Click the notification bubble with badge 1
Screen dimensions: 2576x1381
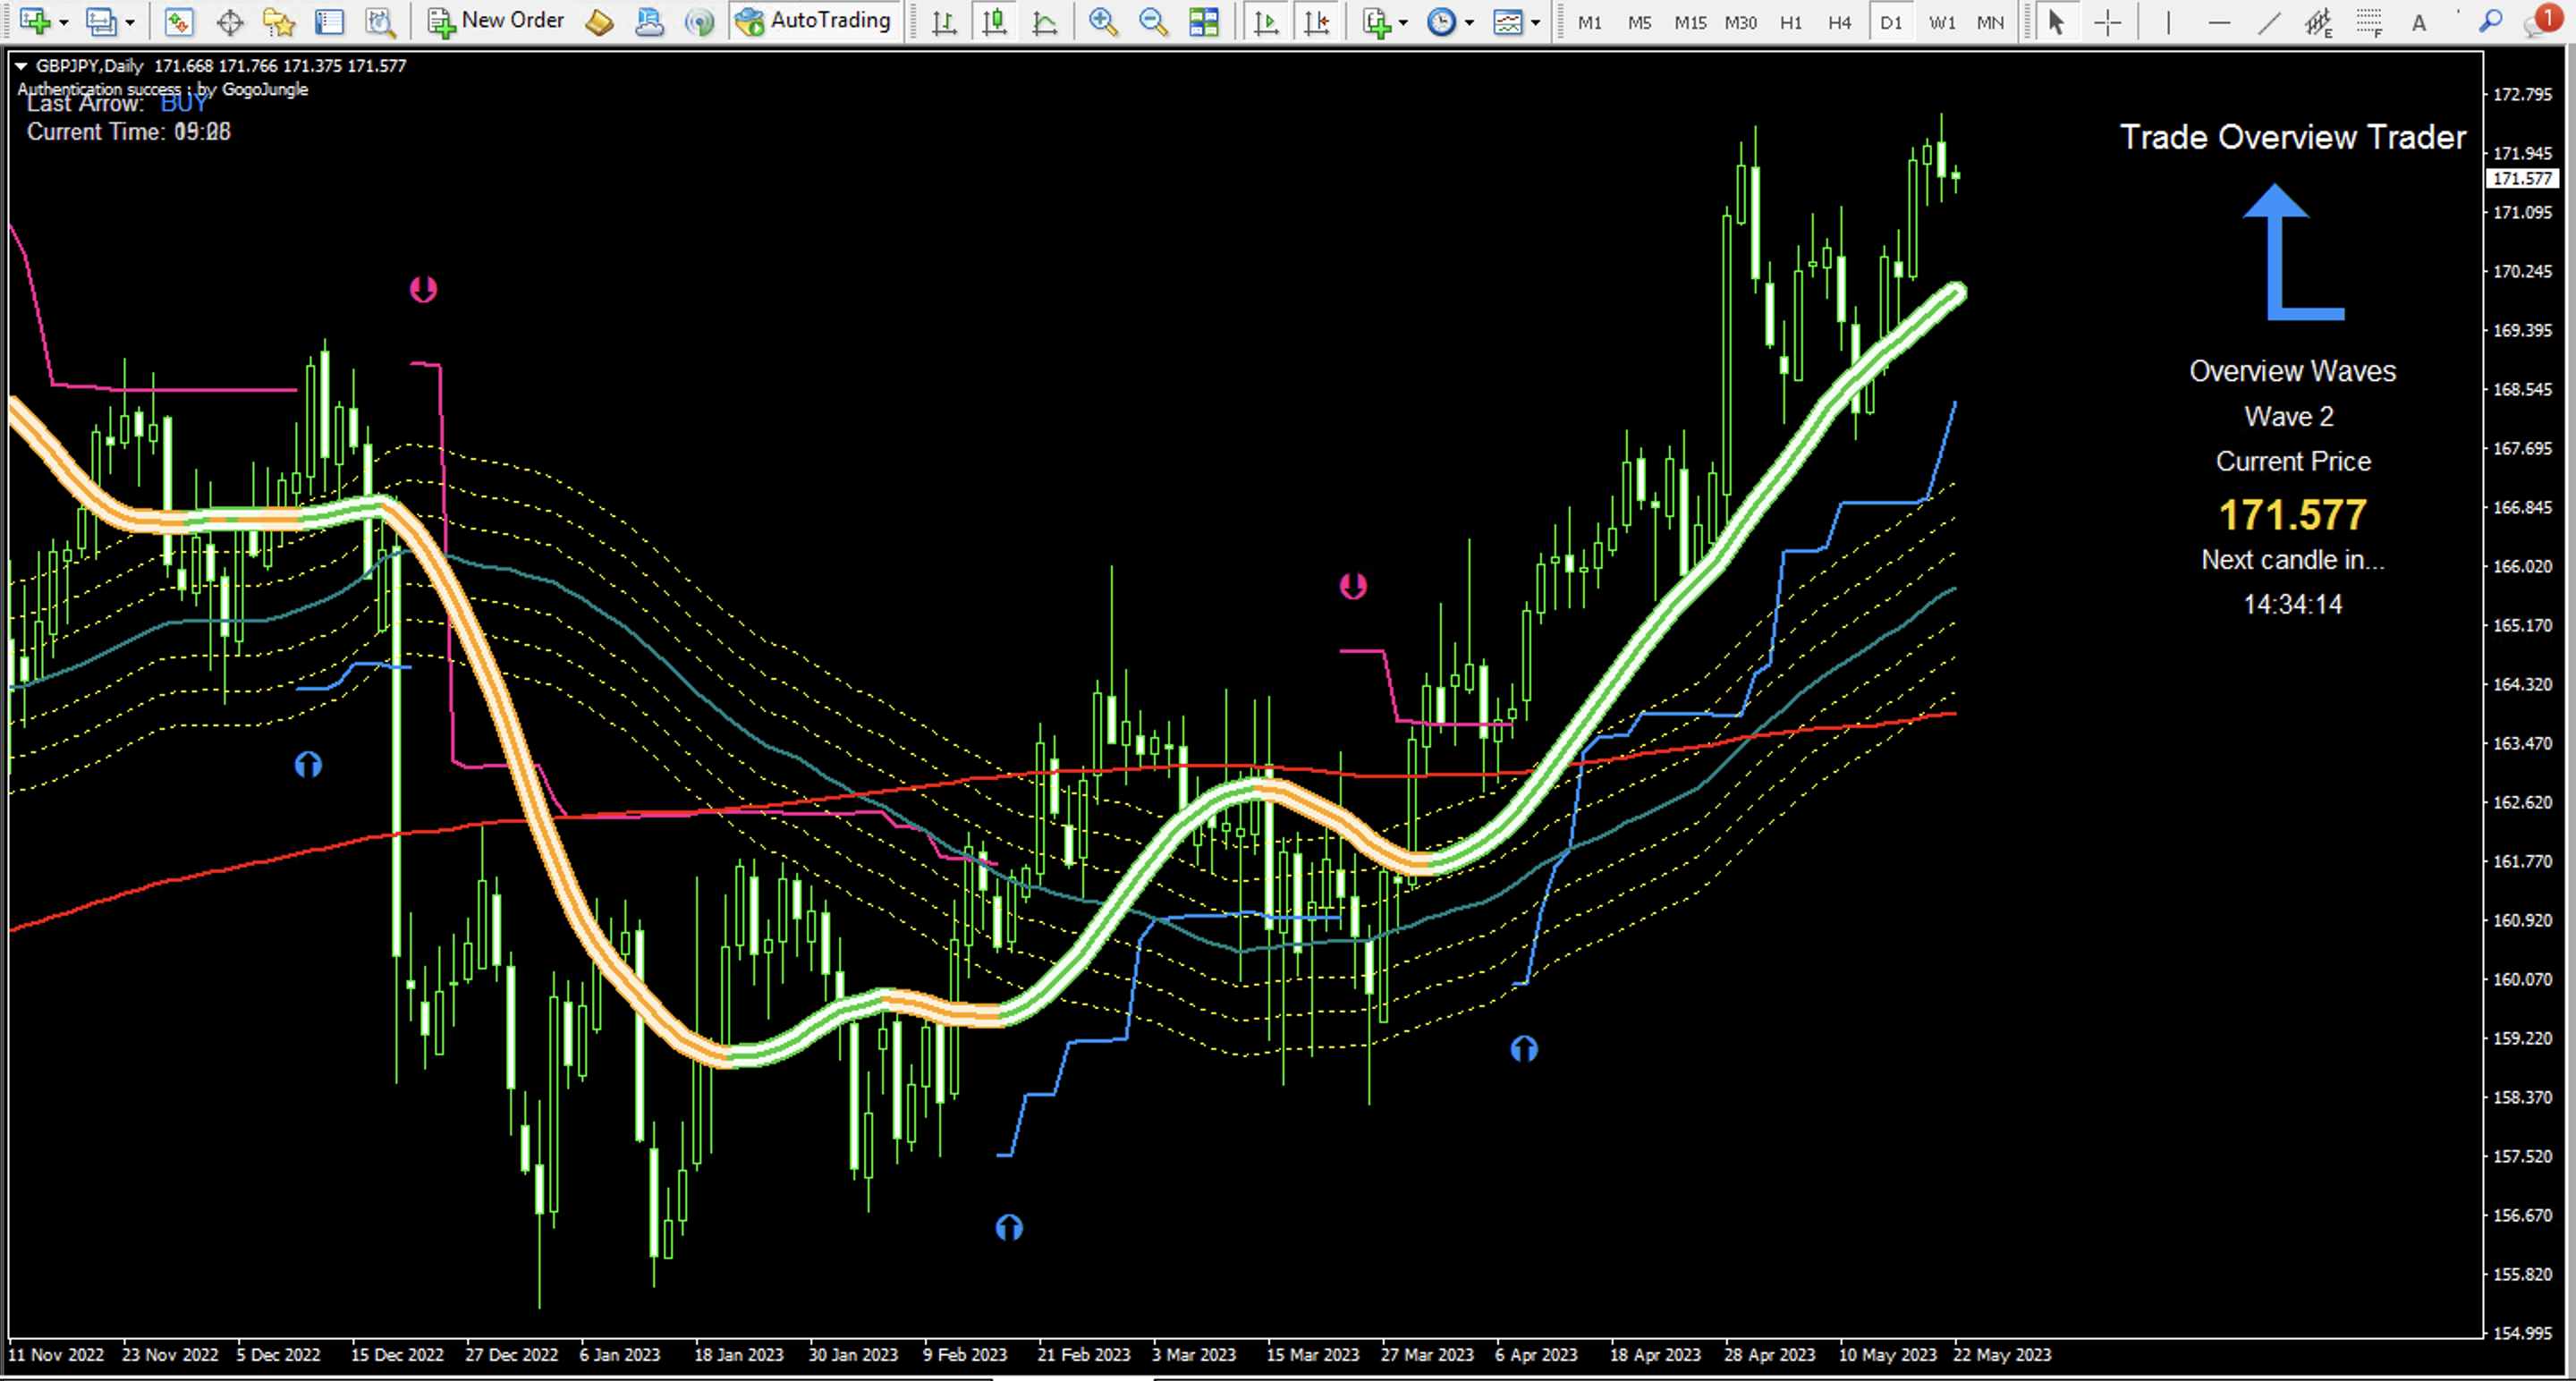tap(2541, 21)
